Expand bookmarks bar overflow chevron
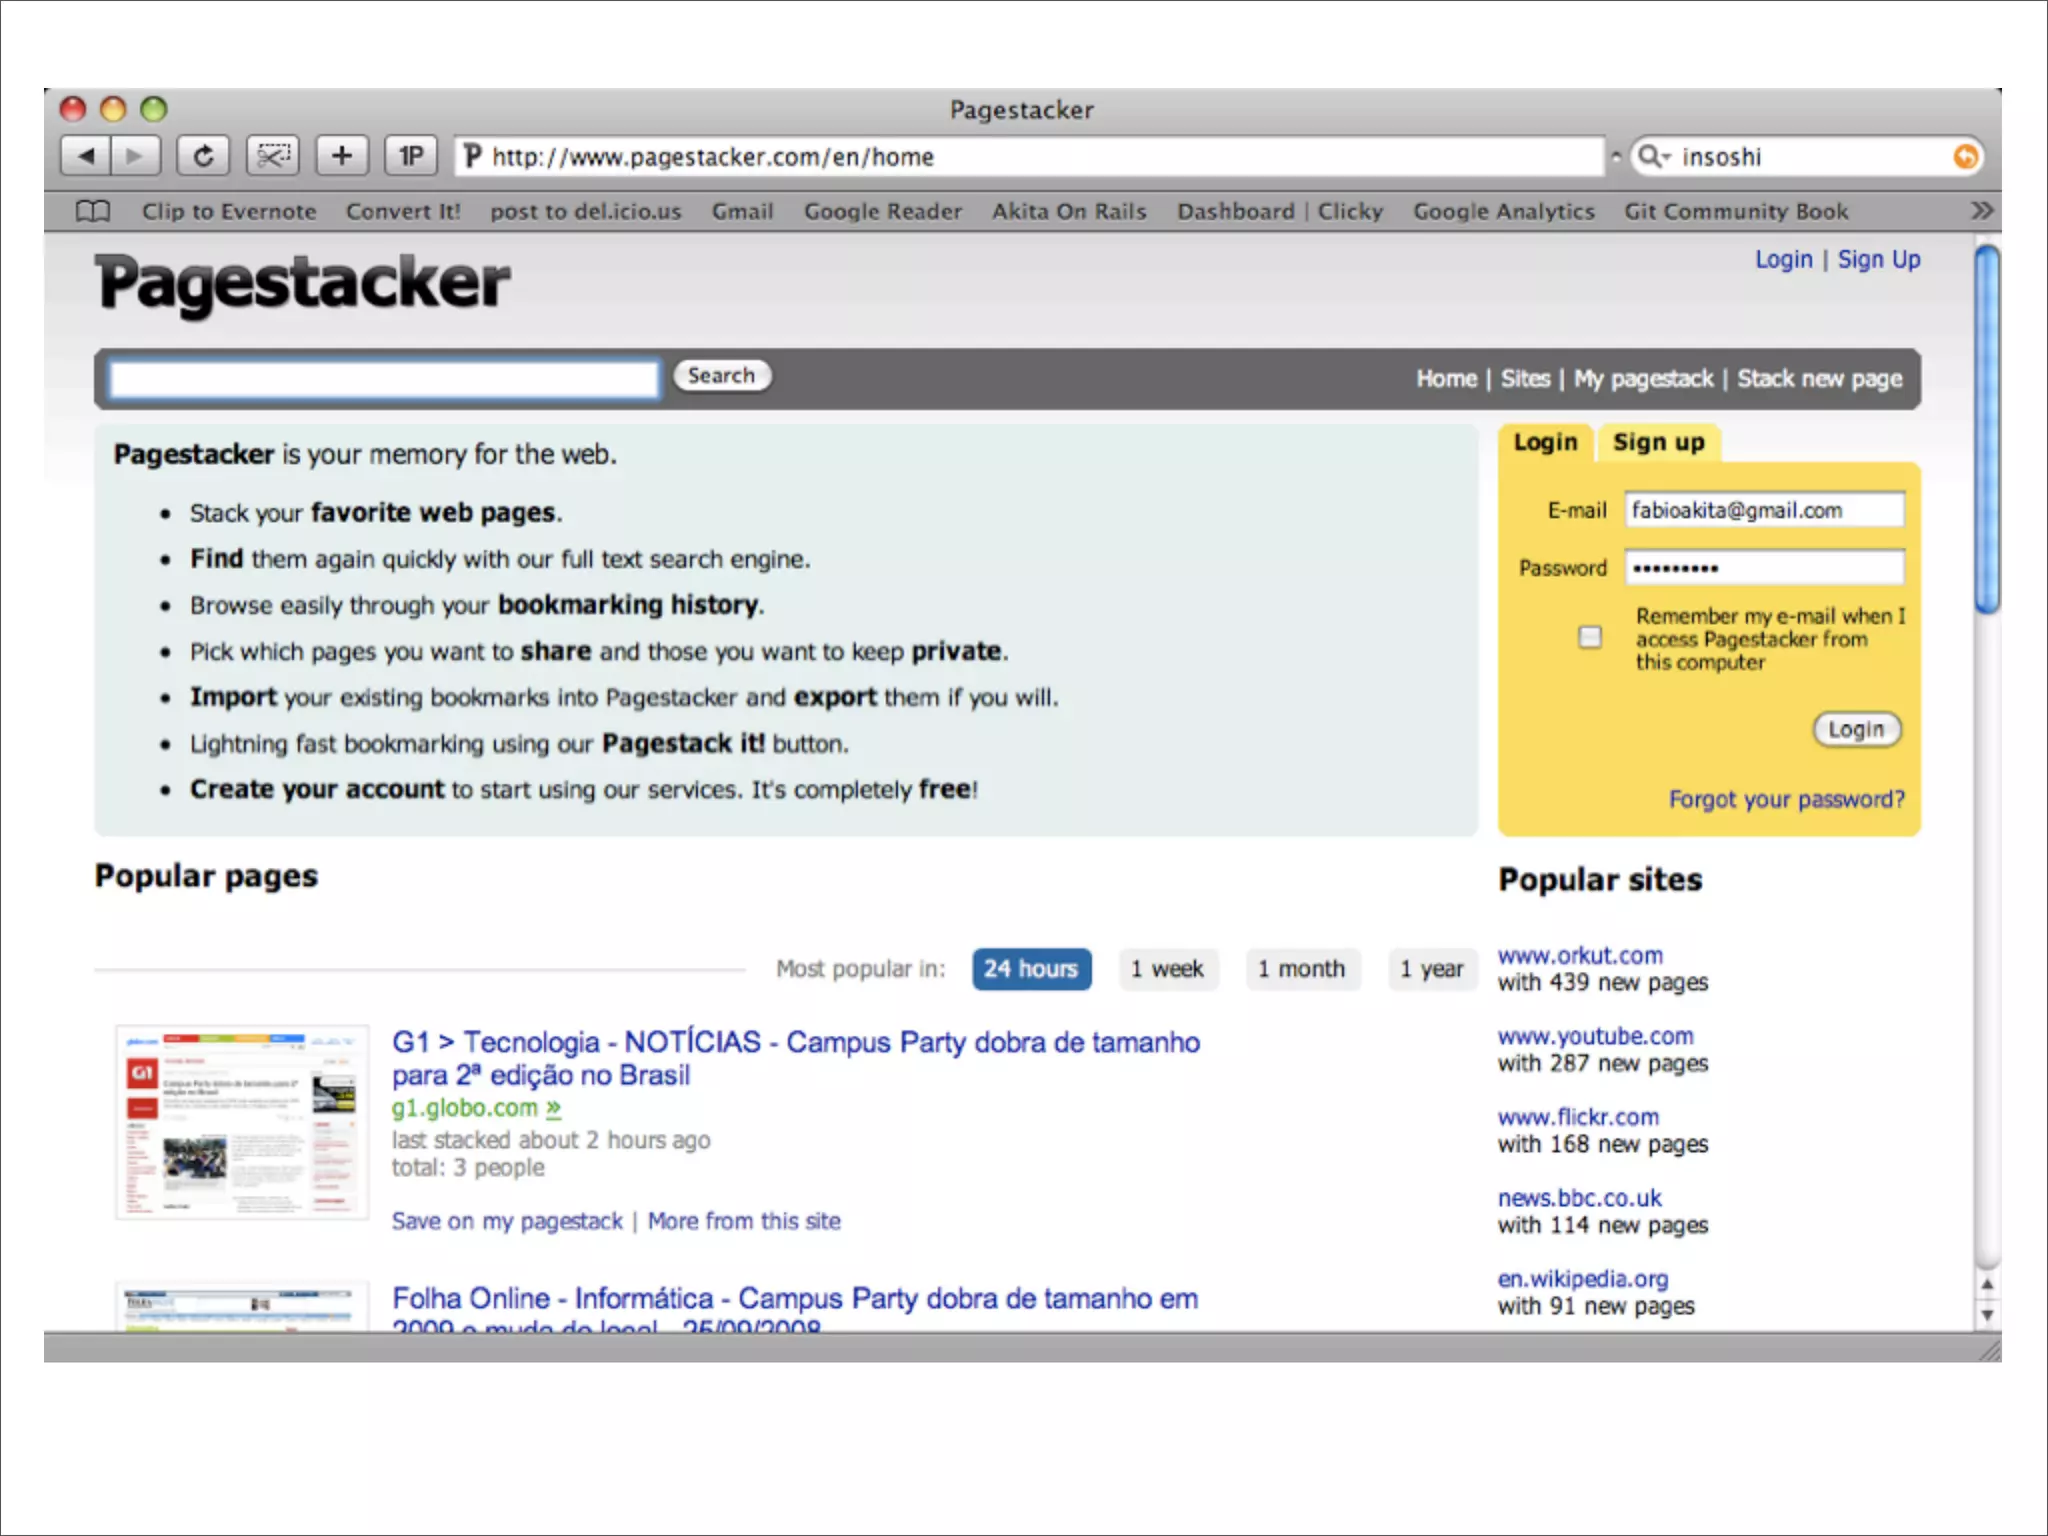 [x=1981, y=211]
